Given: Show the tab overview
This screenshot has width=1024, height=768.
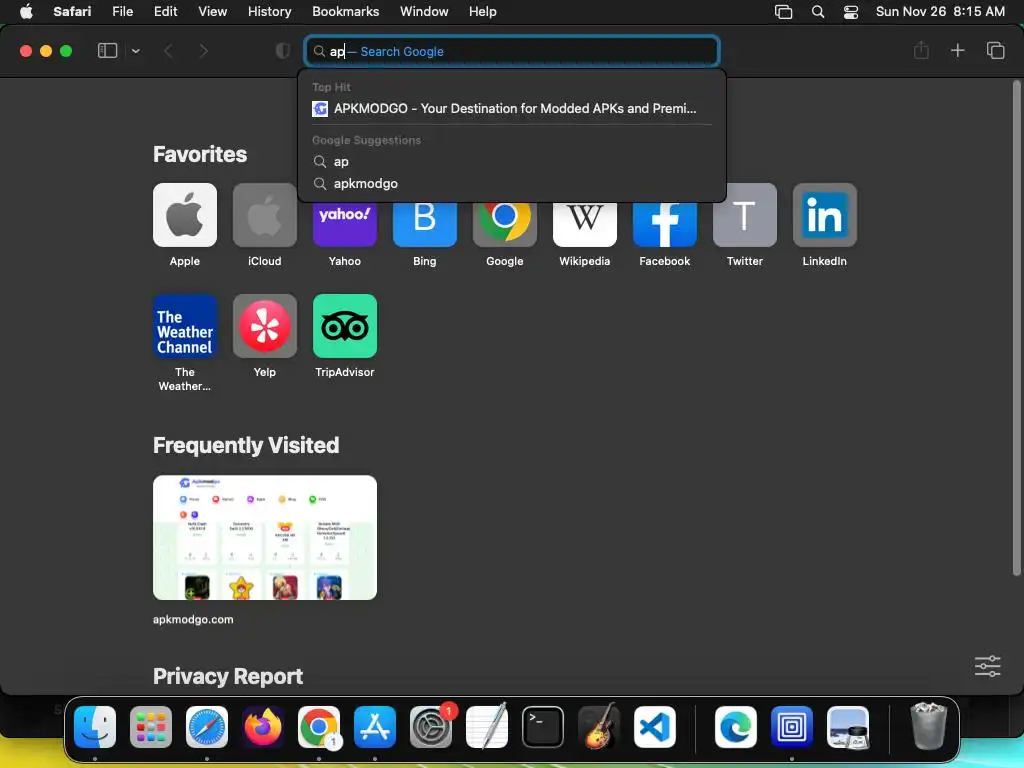Looking at the screenshot, I should pos(995,50).
